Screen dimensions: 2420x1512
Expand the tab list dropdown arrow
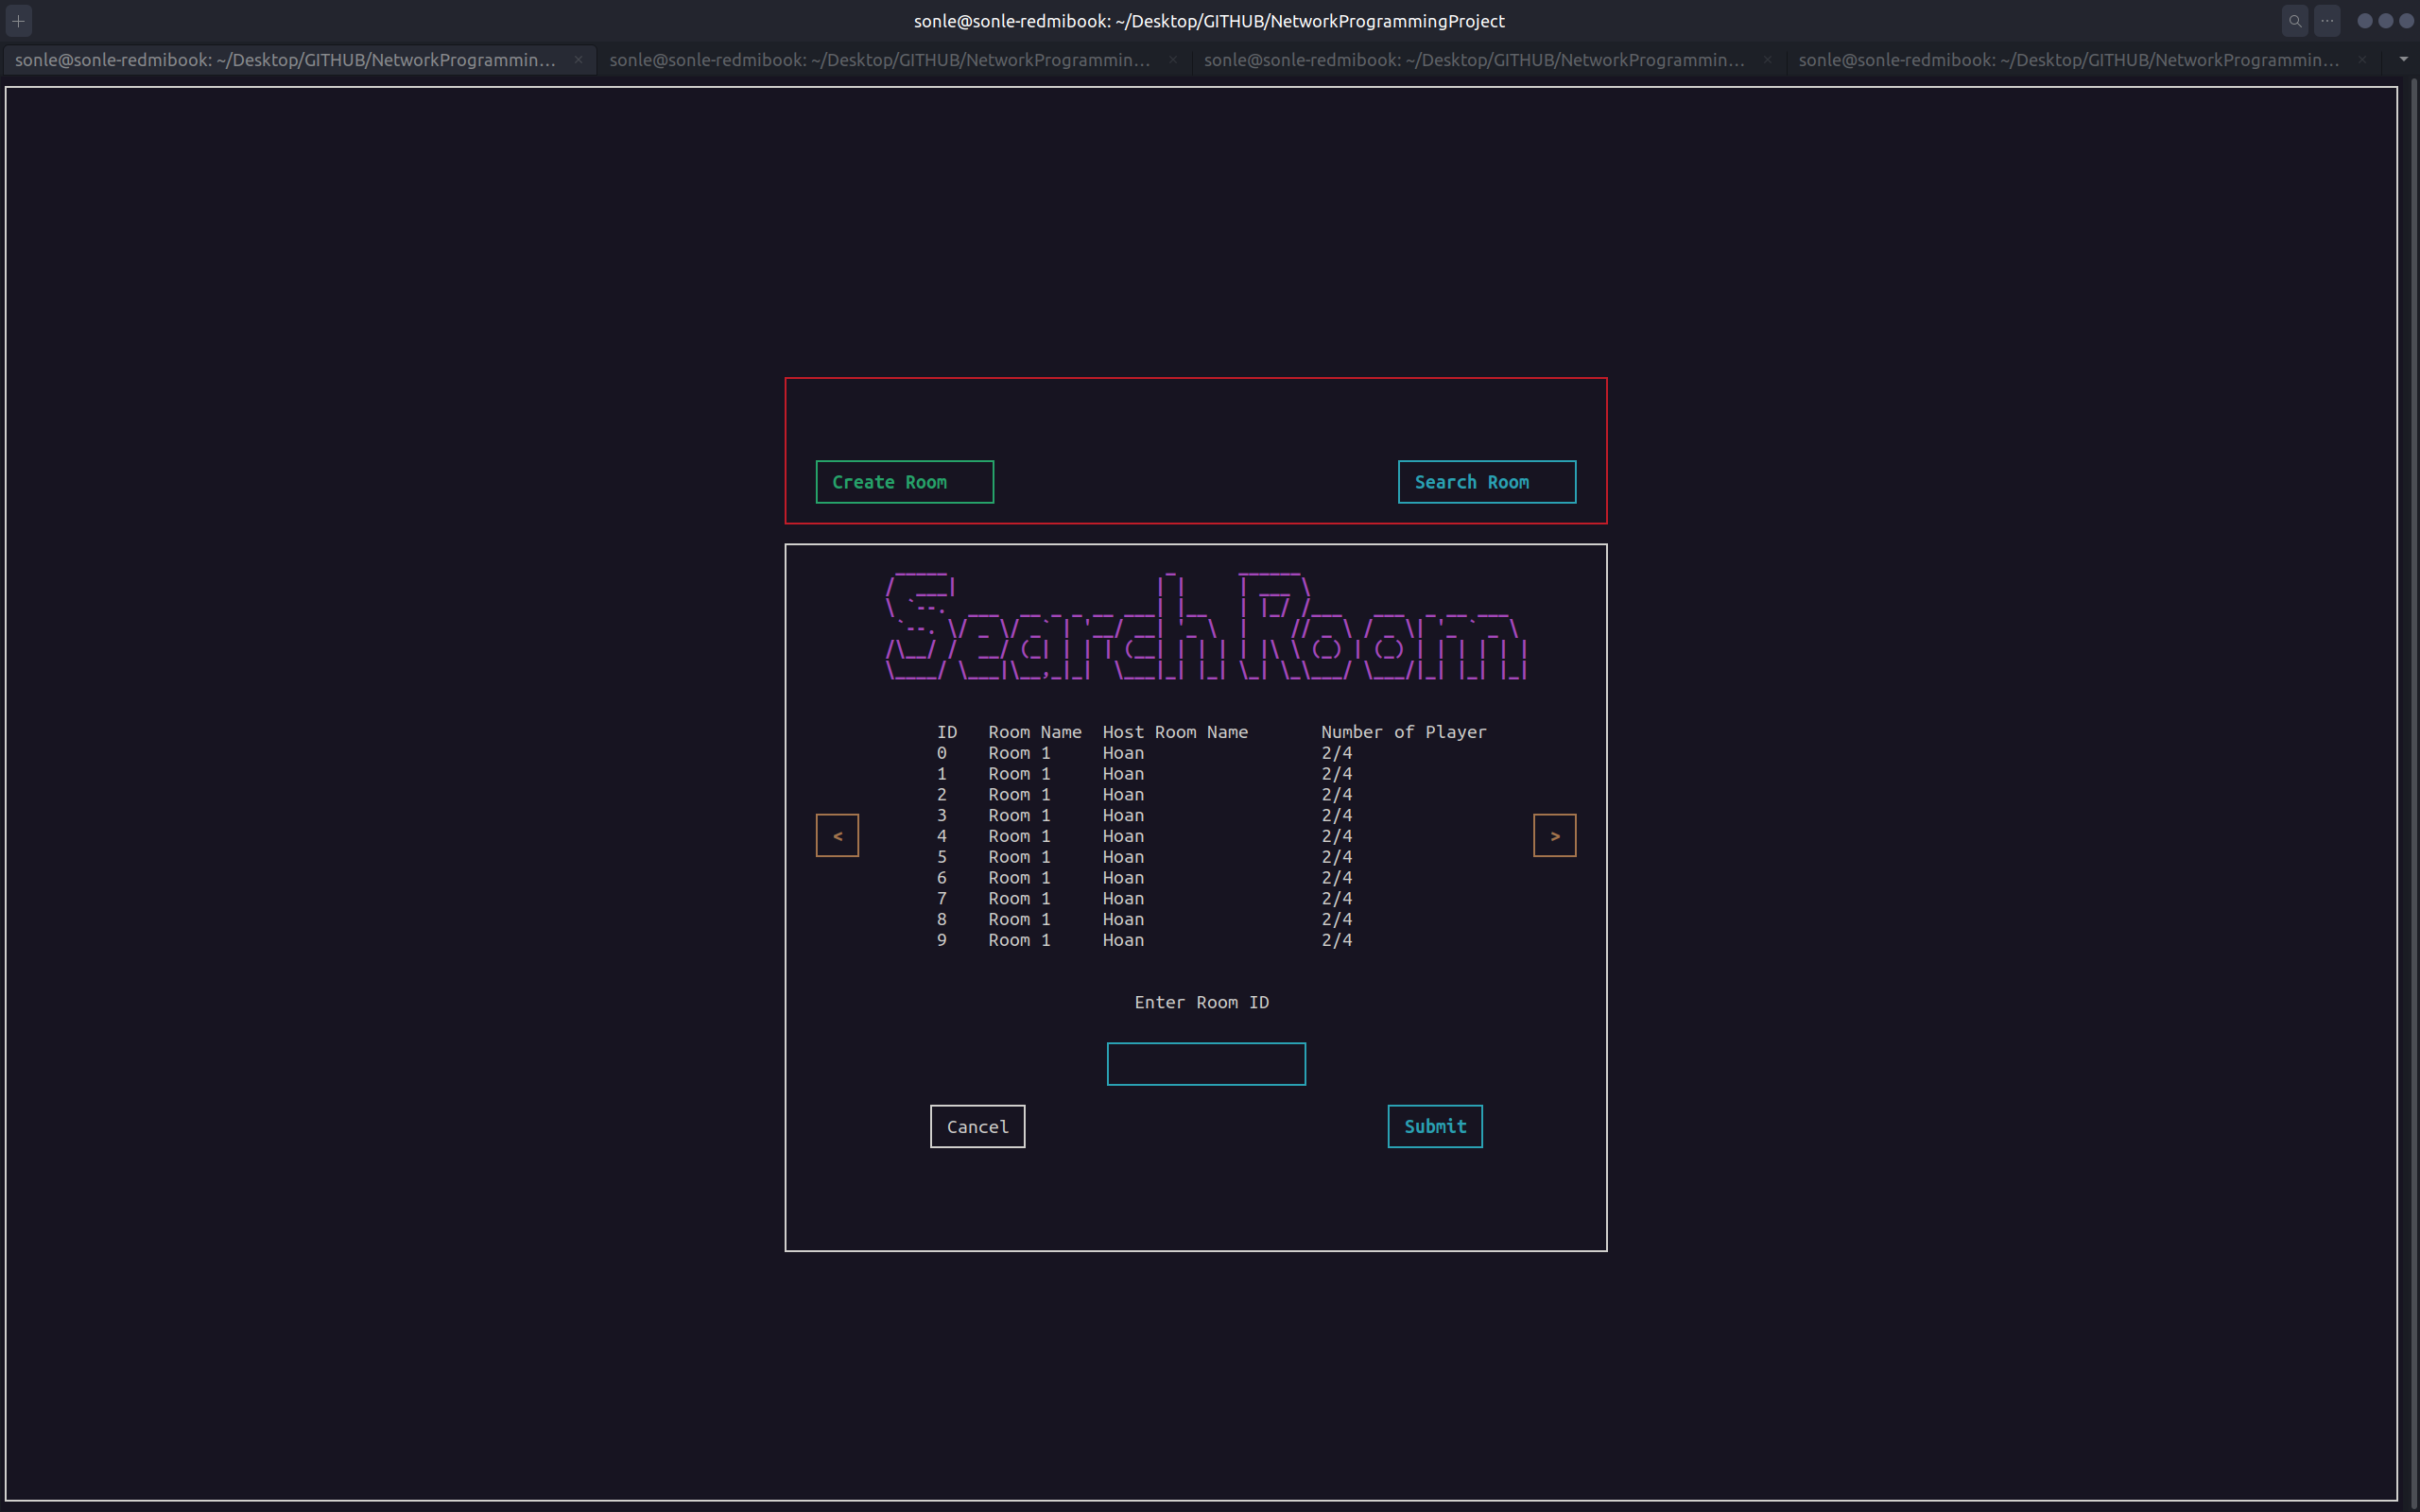2404,59
